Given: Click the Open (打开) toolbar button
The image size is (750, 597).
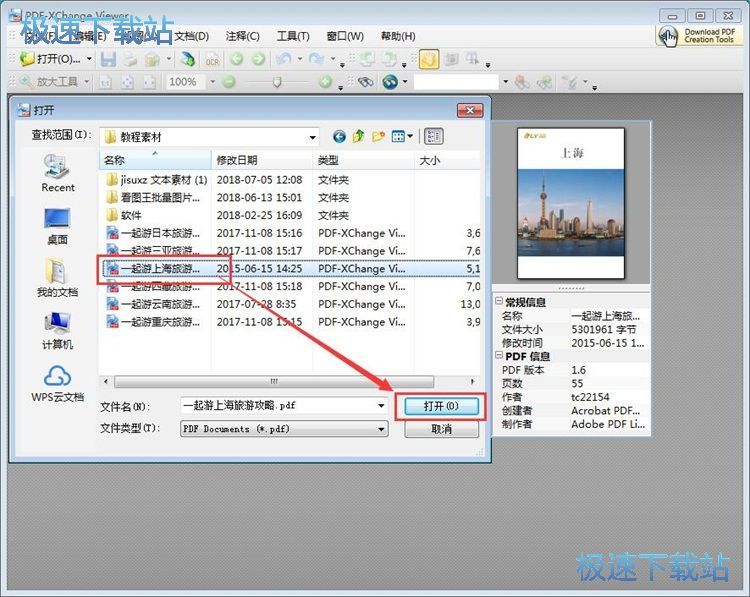Looking at the screenshot, I should pyautogui.click(x=50, y=59).
